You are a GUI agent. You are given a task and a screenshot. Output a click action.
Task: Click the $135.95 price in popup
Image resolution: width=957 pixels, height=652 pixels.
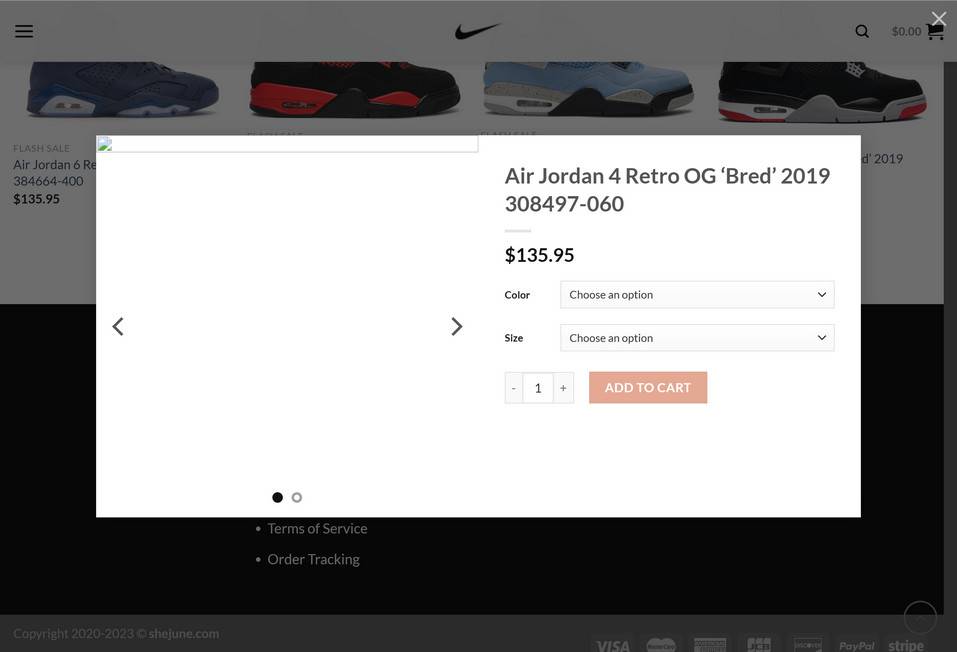tap(540, 255)
